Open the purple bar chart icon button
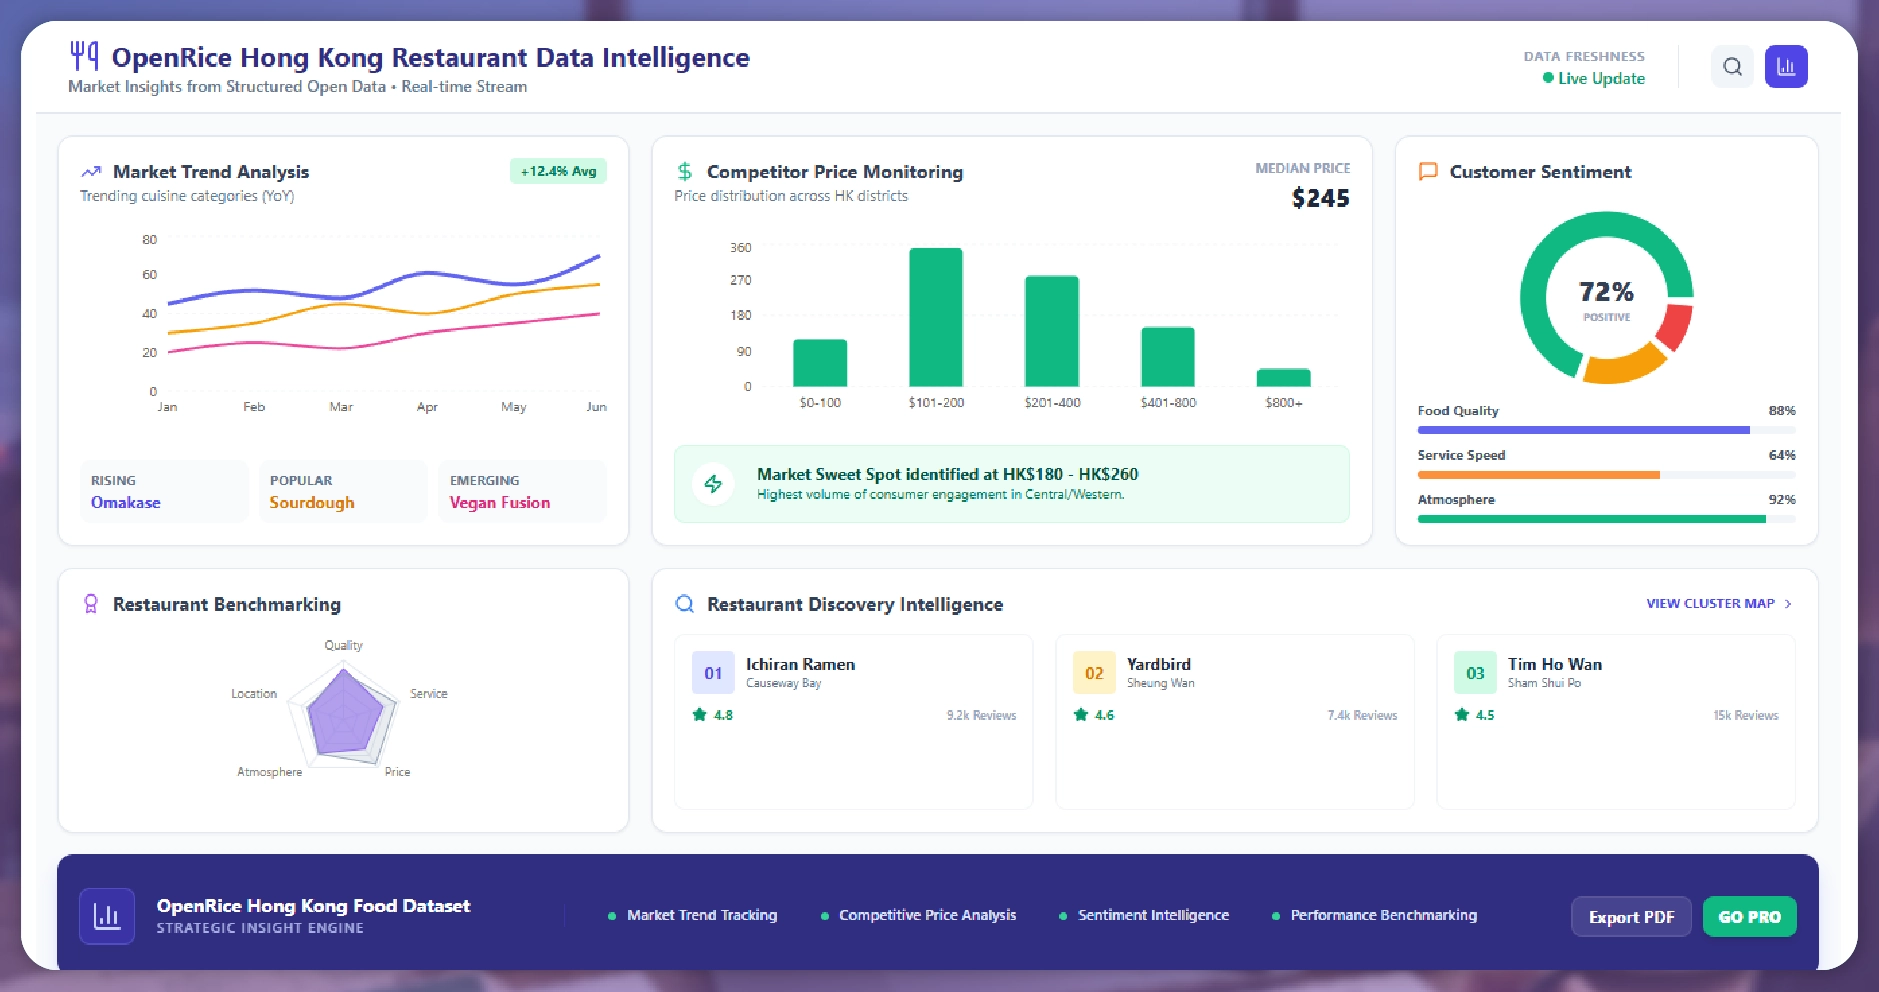 click(x=1785, y=67)
